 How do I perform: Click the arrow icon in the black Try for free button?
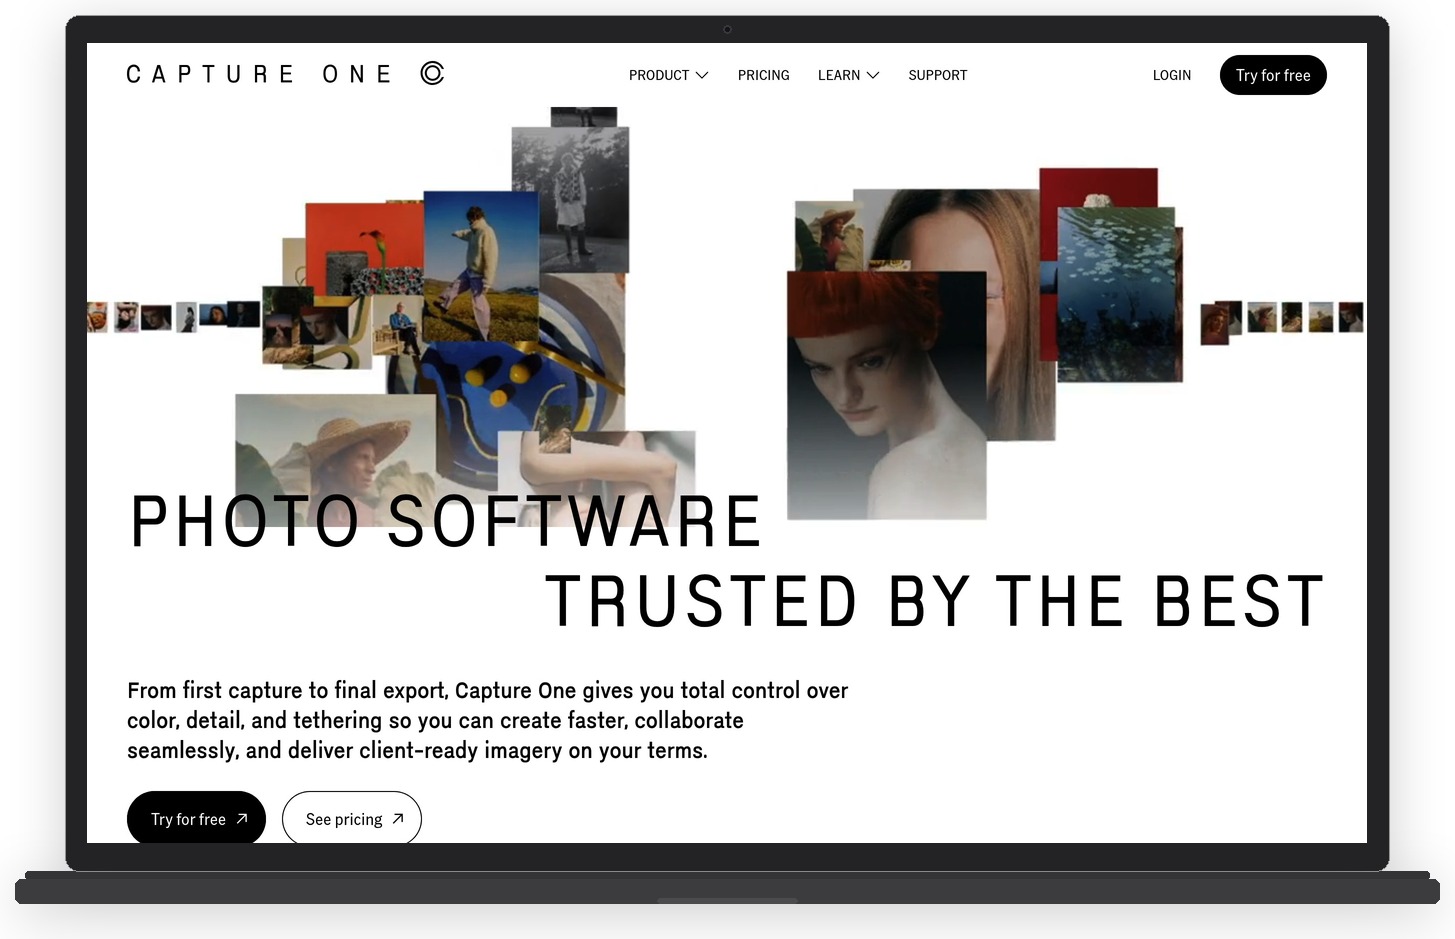[242, 818]
